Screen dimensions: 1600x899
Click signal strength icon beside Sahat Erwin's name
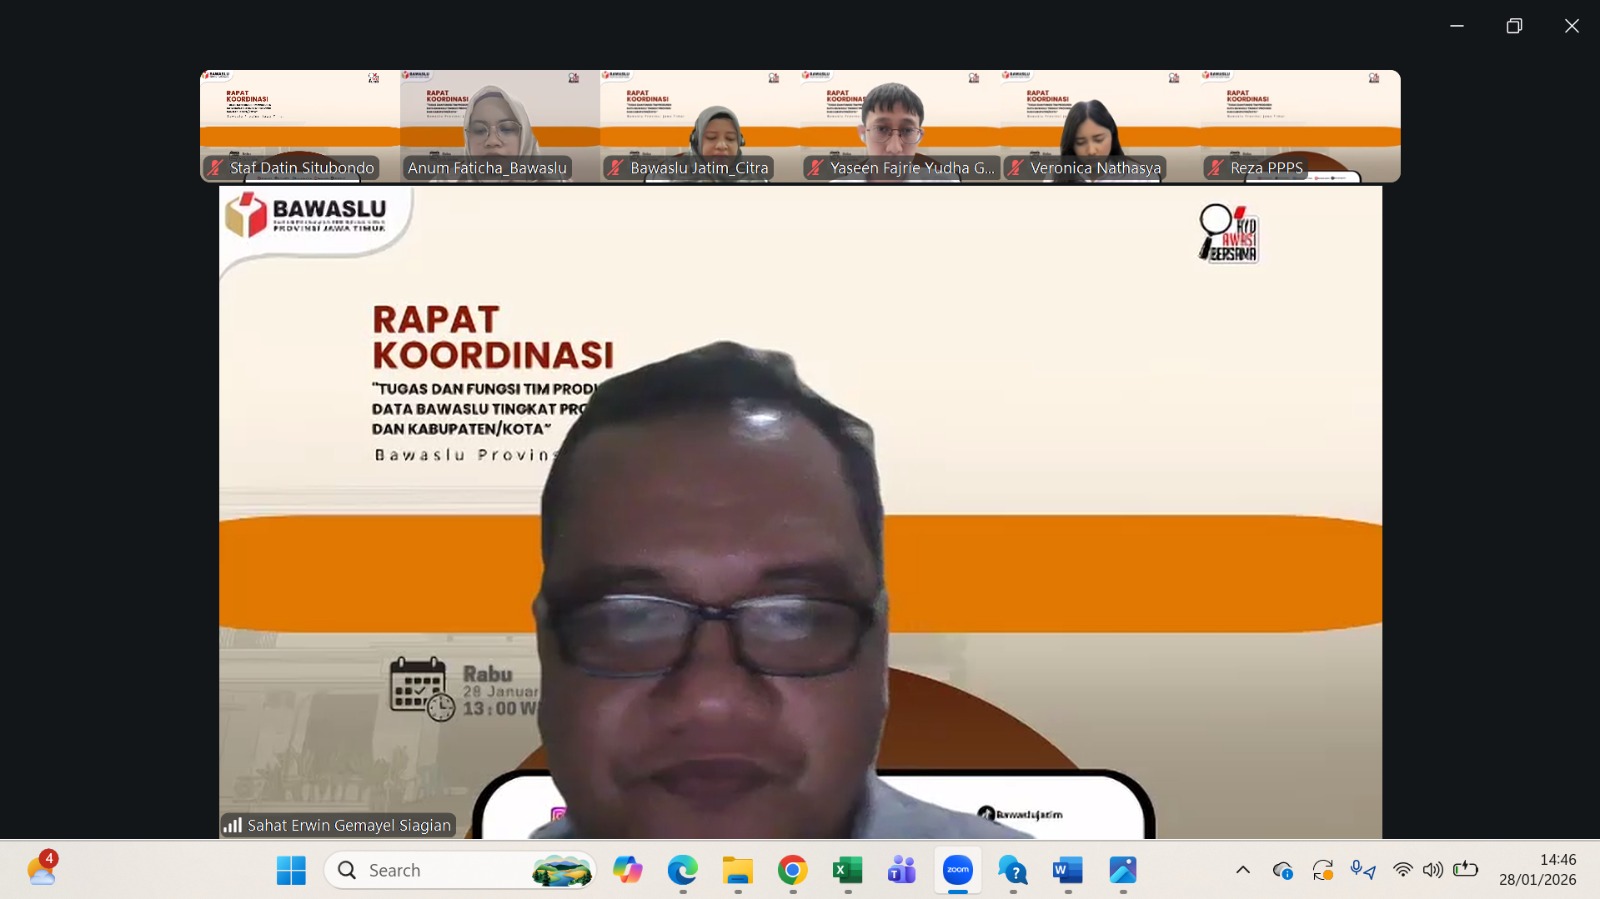[x=233, y=825]
